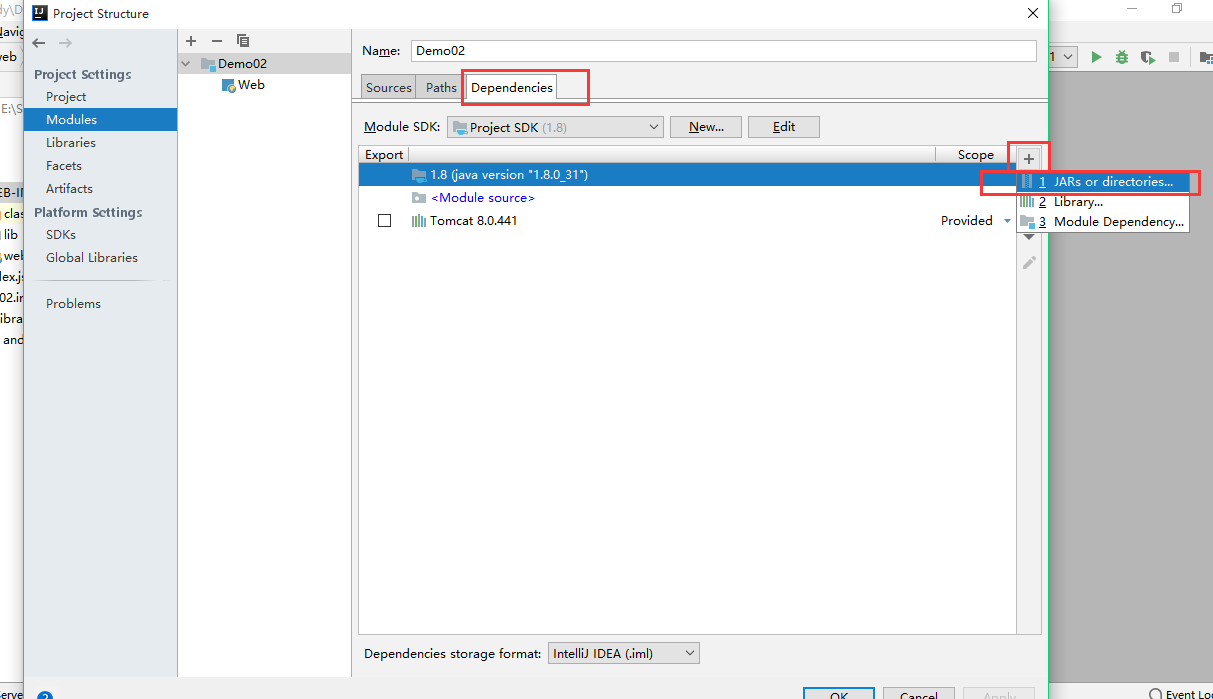Screen dimensions: 1213x699
Task: Open SDKs under Platform Settings
Action: (x=61, y=235)
